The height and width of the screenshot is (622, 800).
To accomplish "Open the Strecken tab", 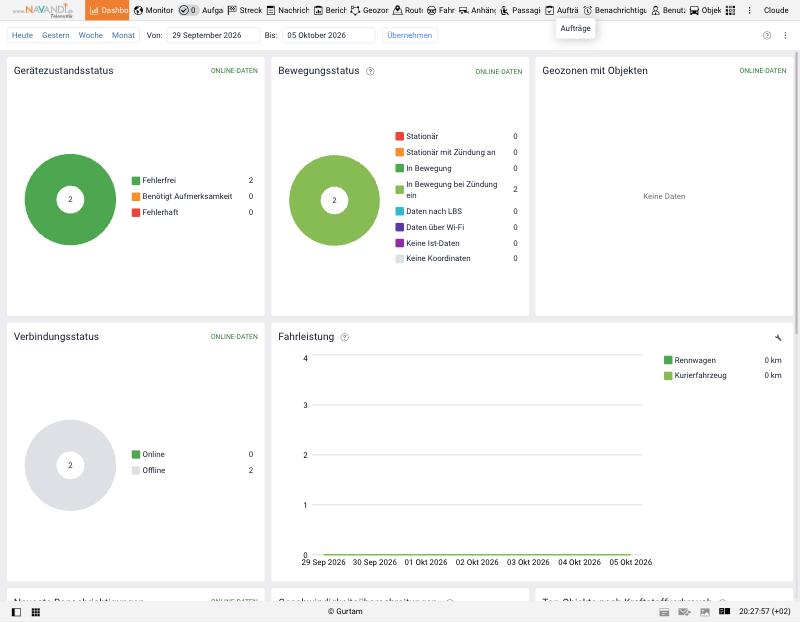I will coord(244,10).
